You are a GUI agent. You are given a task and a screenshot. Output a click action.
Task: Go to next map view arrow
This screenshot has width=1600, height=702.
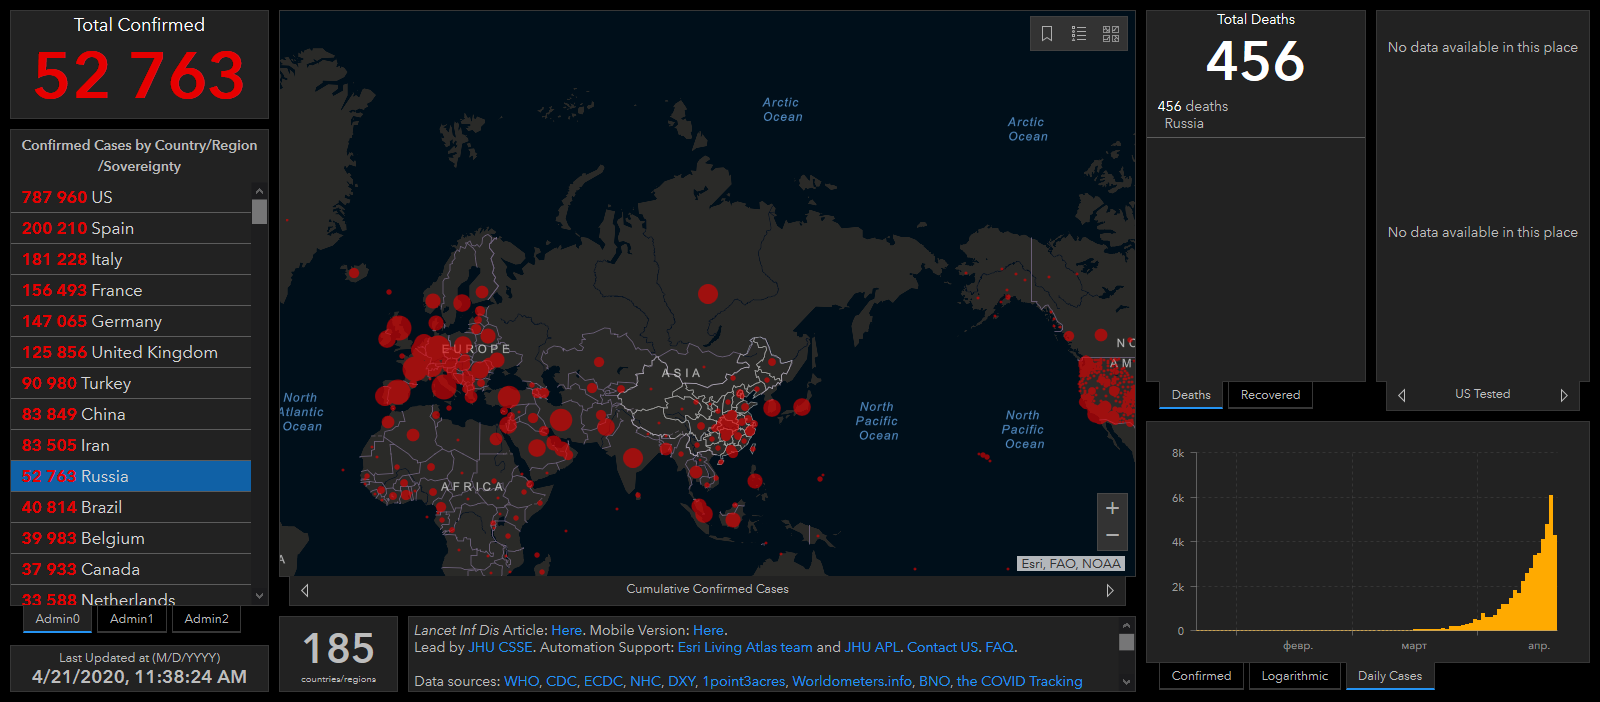click(x=1110, y=590)
